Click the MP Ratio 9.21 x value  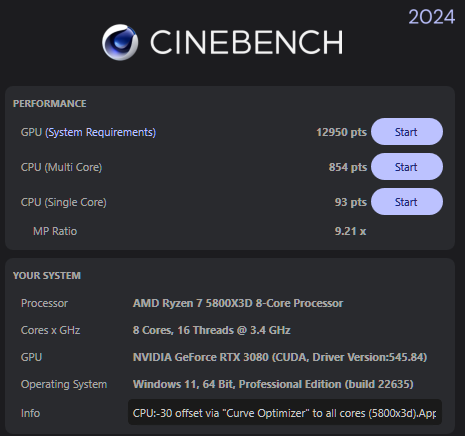coord(350,231)
